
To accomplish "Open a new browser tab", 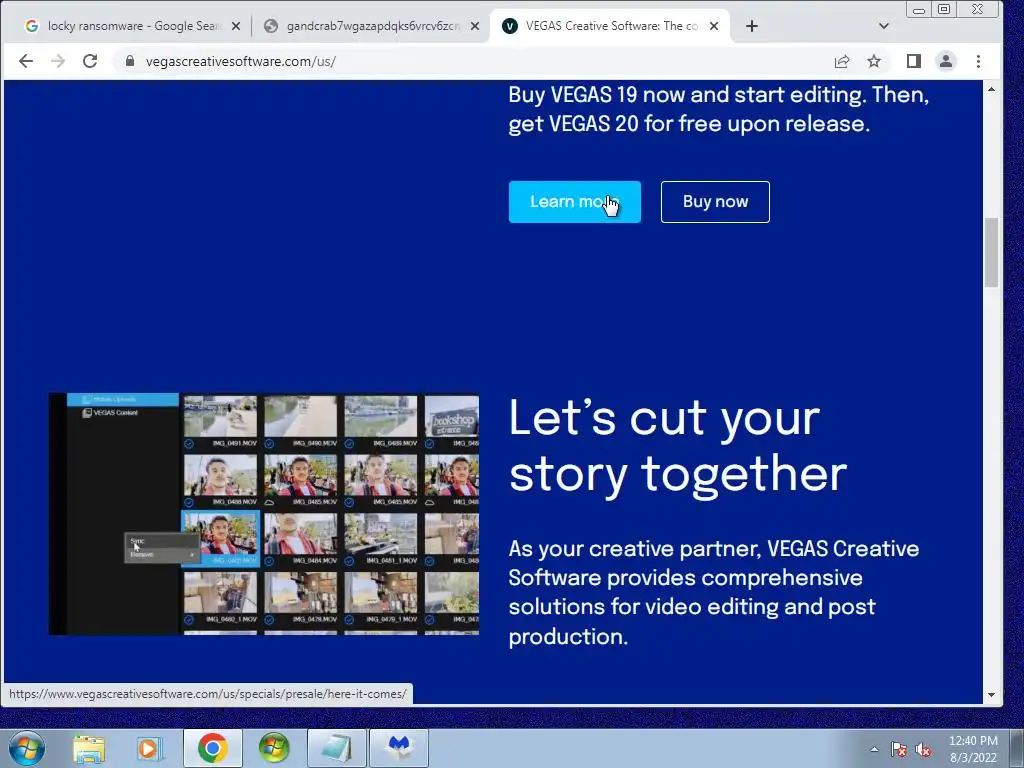I will pos(752,26).
